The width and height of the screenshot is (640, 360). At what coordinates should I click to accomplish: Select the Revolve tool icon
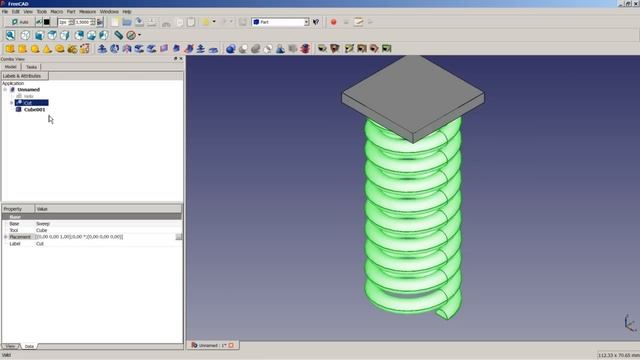[x=115, y=49]
